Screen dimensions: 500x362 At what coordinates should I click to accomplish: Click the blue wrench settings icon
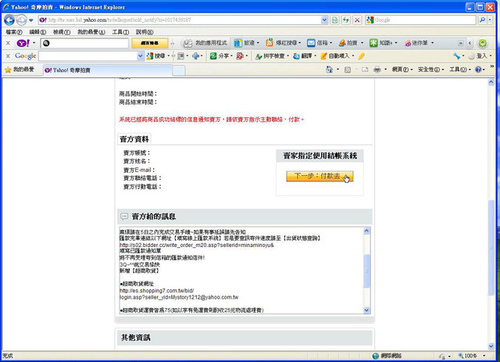[458, 56]
